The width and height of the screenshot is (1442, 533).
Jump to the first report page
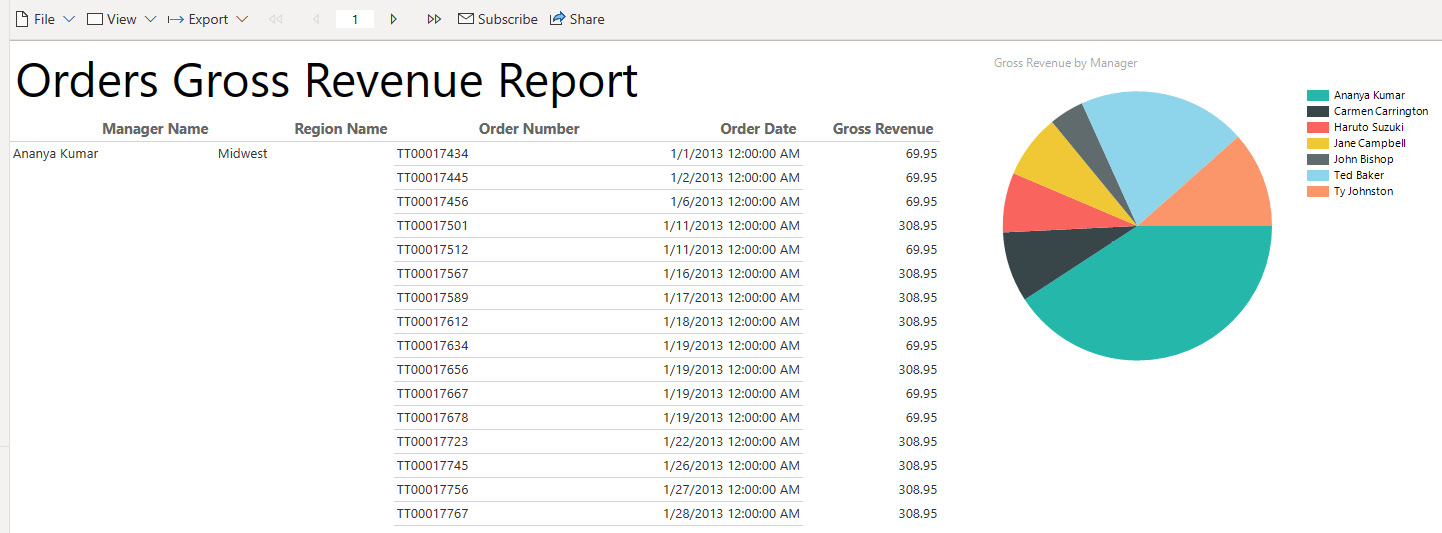pyautogui.click(x=276, y=19)
